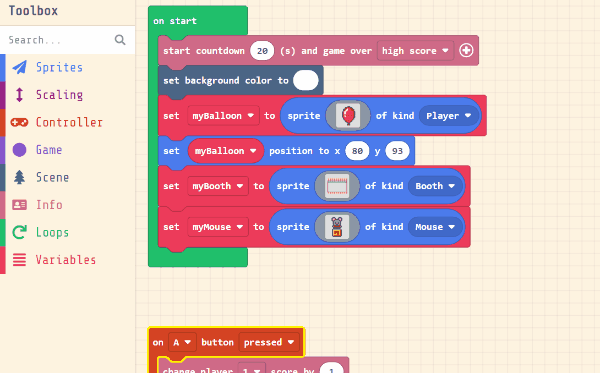Click the plus icon on countdown block
This screenshot has width=600, height=373.
[466, 50]
